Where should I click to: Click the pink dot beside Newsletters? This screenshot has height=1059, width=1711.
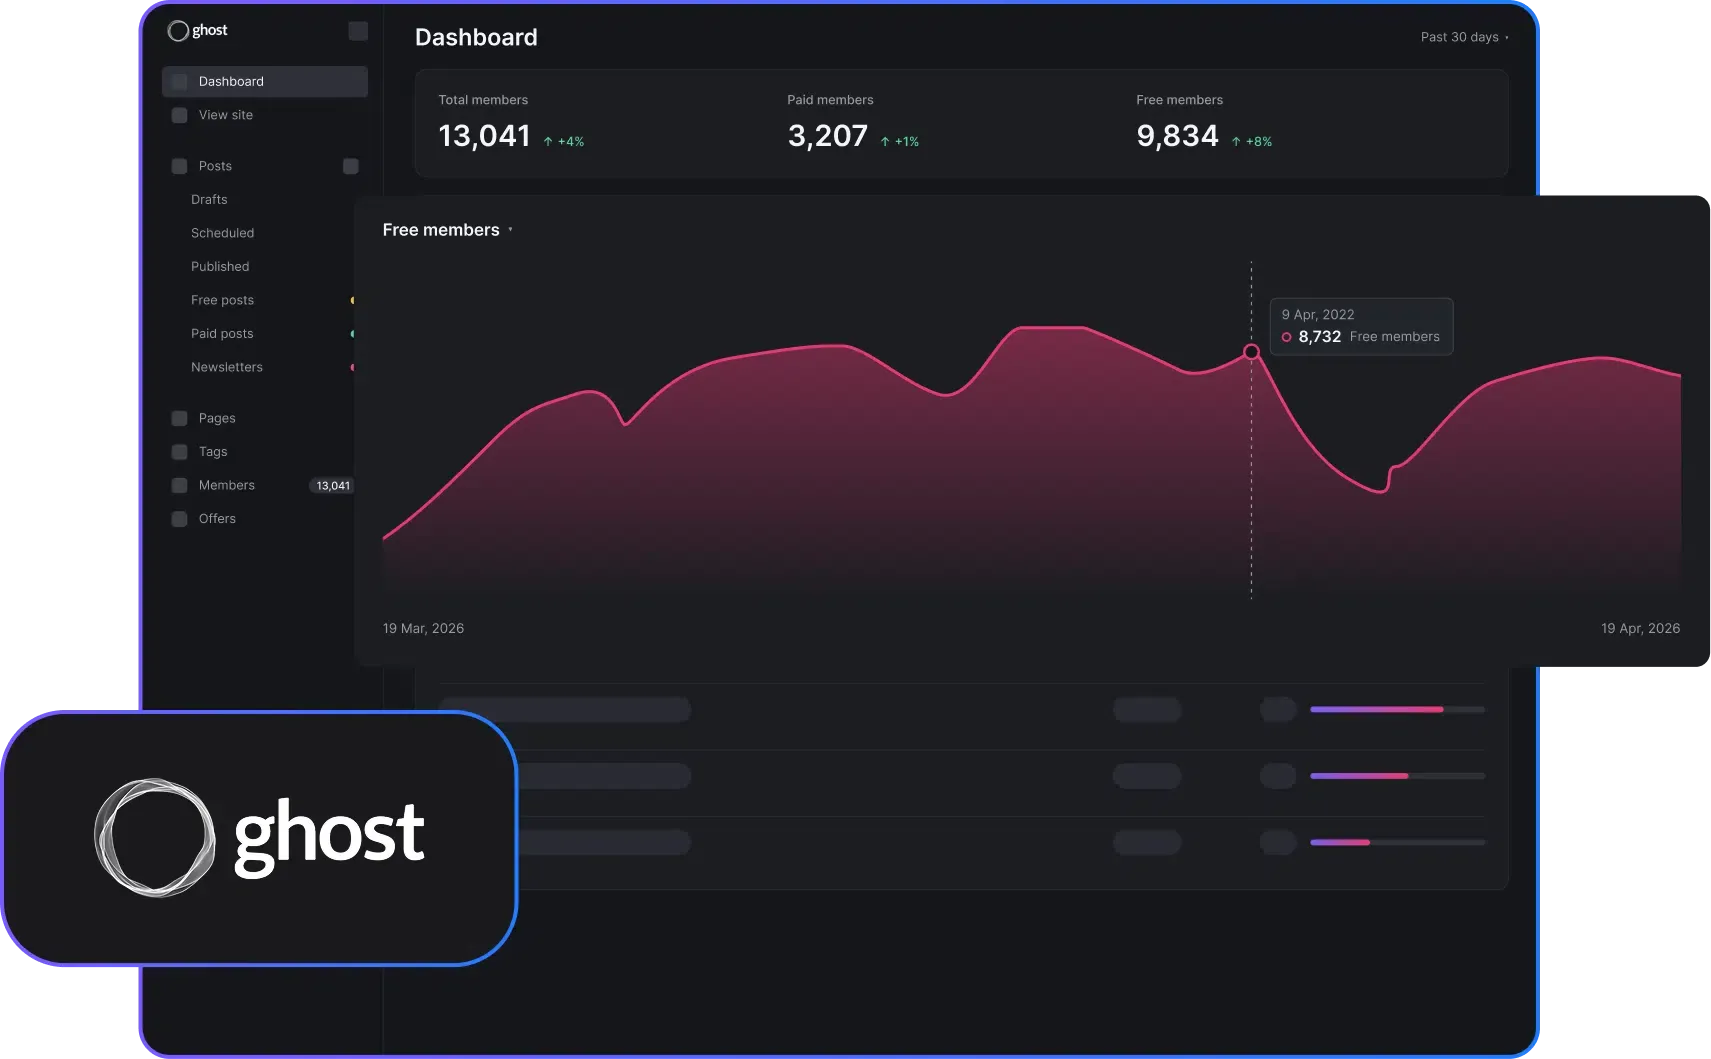(x=352, y=367)
